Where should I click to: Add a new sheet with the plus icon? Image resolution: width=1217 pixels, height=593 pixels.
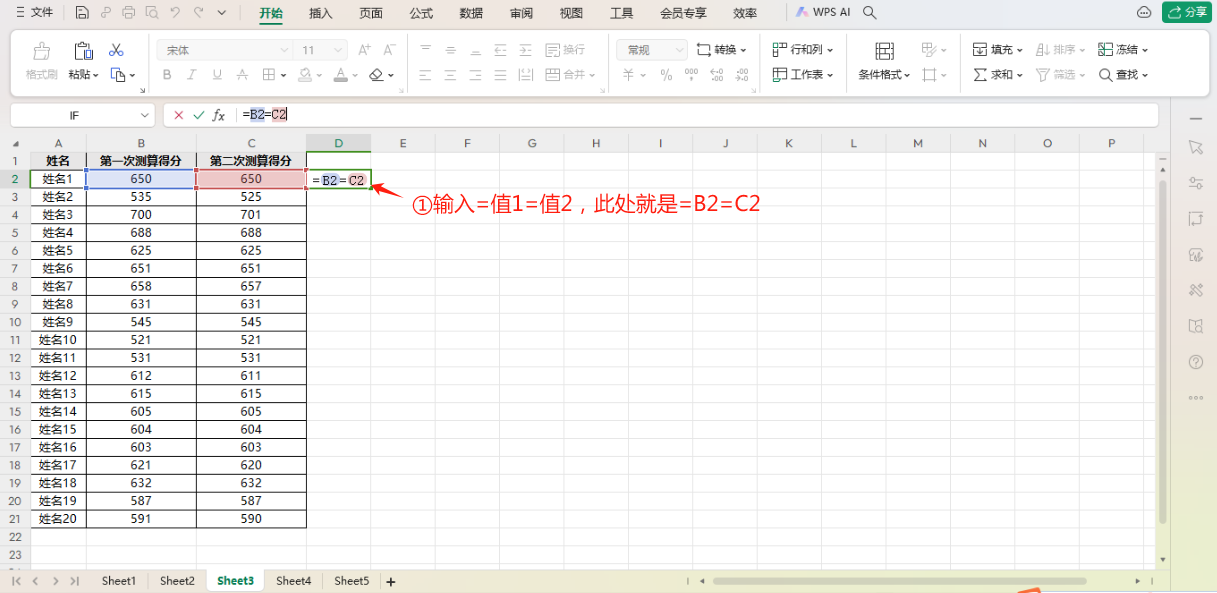pyautogui.click(x=391, y=581)
